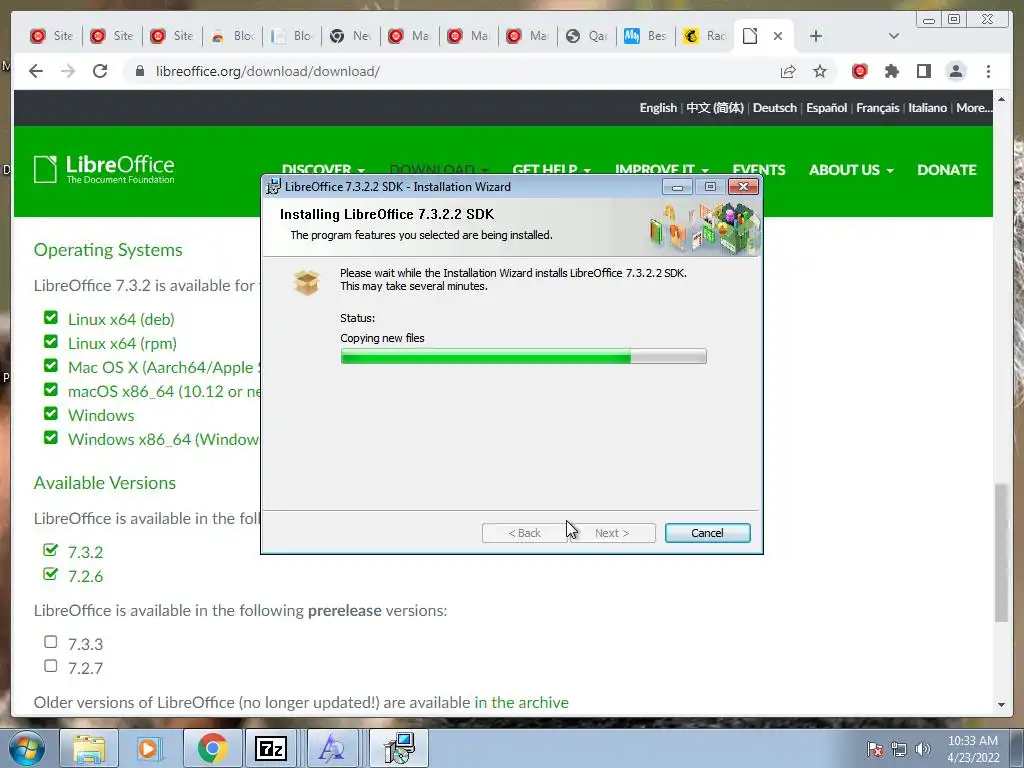
Task: Close the active blank tab
Action: click(778, 36)
